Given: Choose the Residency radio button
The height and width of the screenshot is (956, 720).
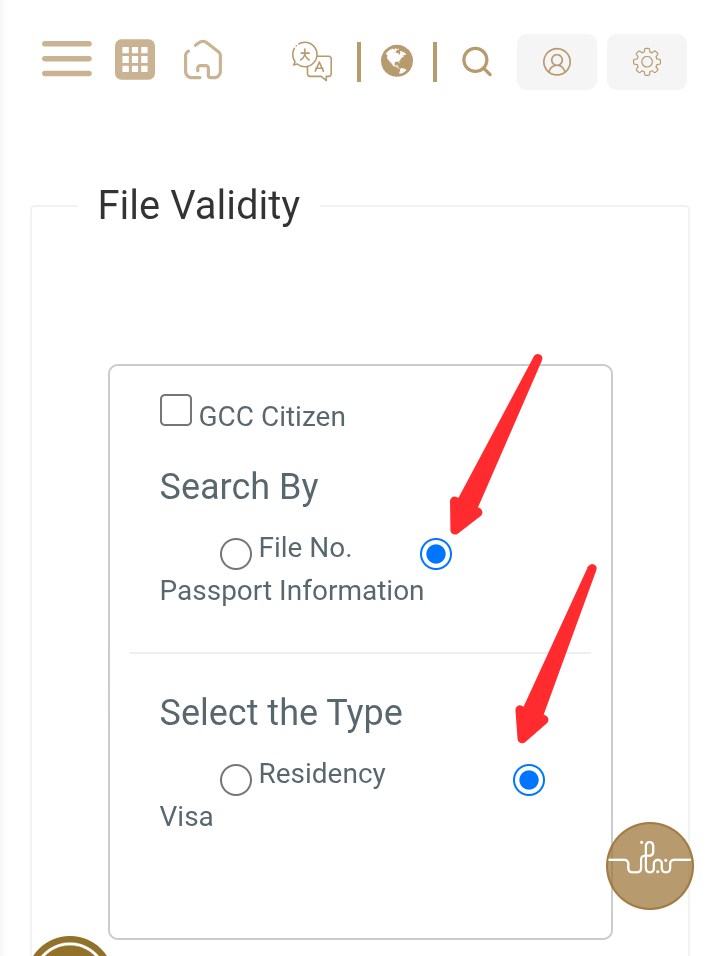Looking at the screenshot, I should [x=236, y=780].
